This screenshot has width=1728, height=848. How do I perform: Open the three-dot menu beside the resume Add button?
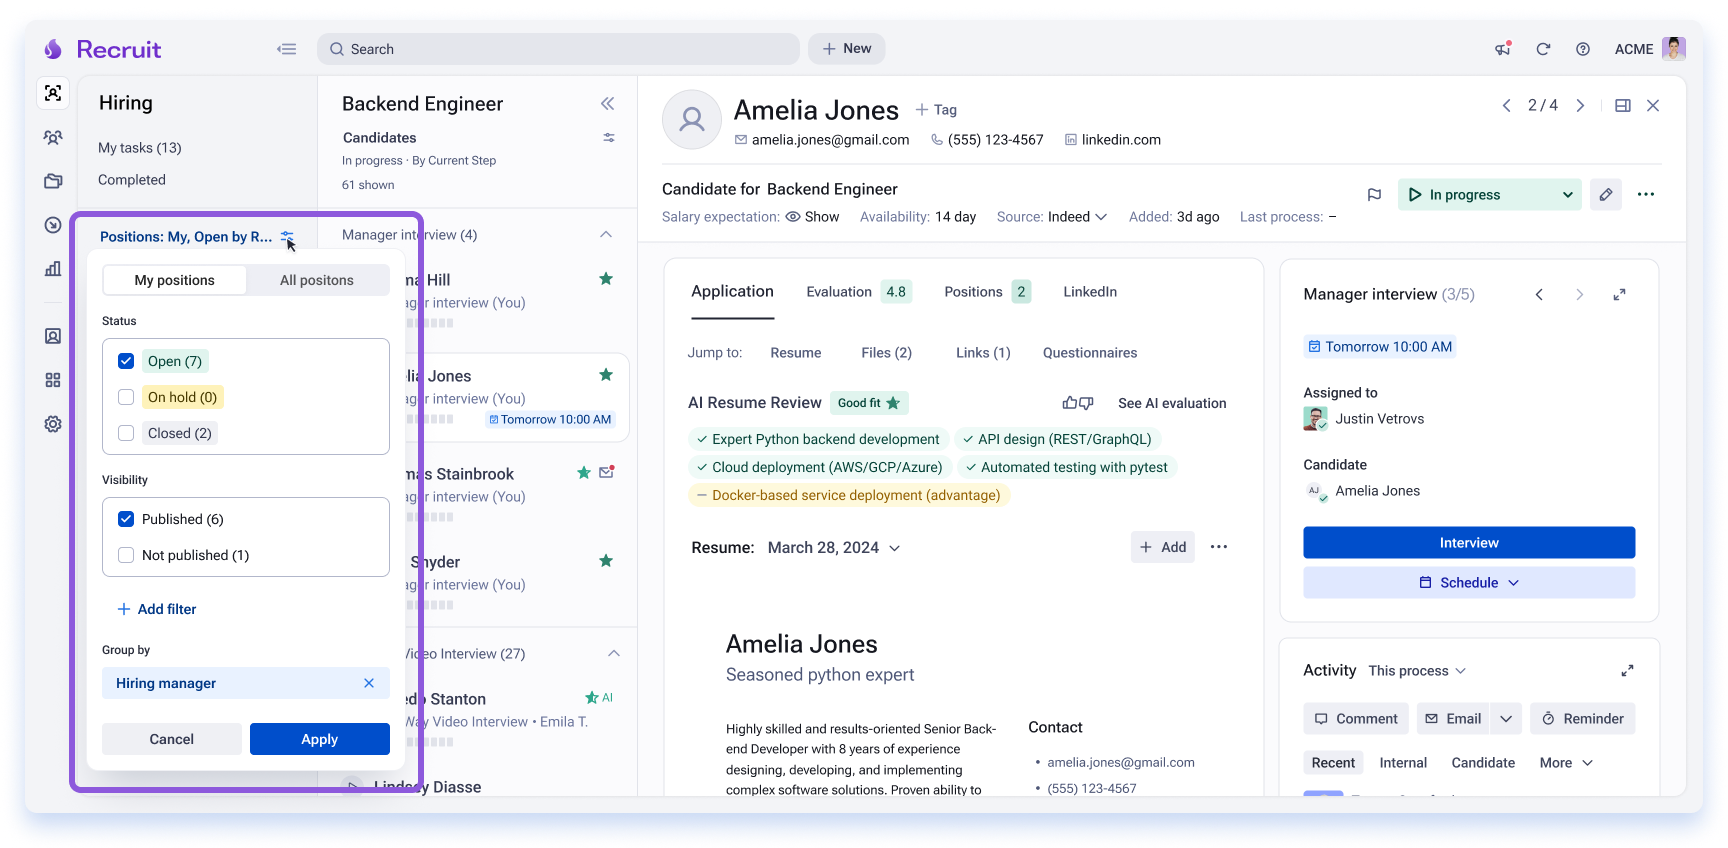[1219, 547]
